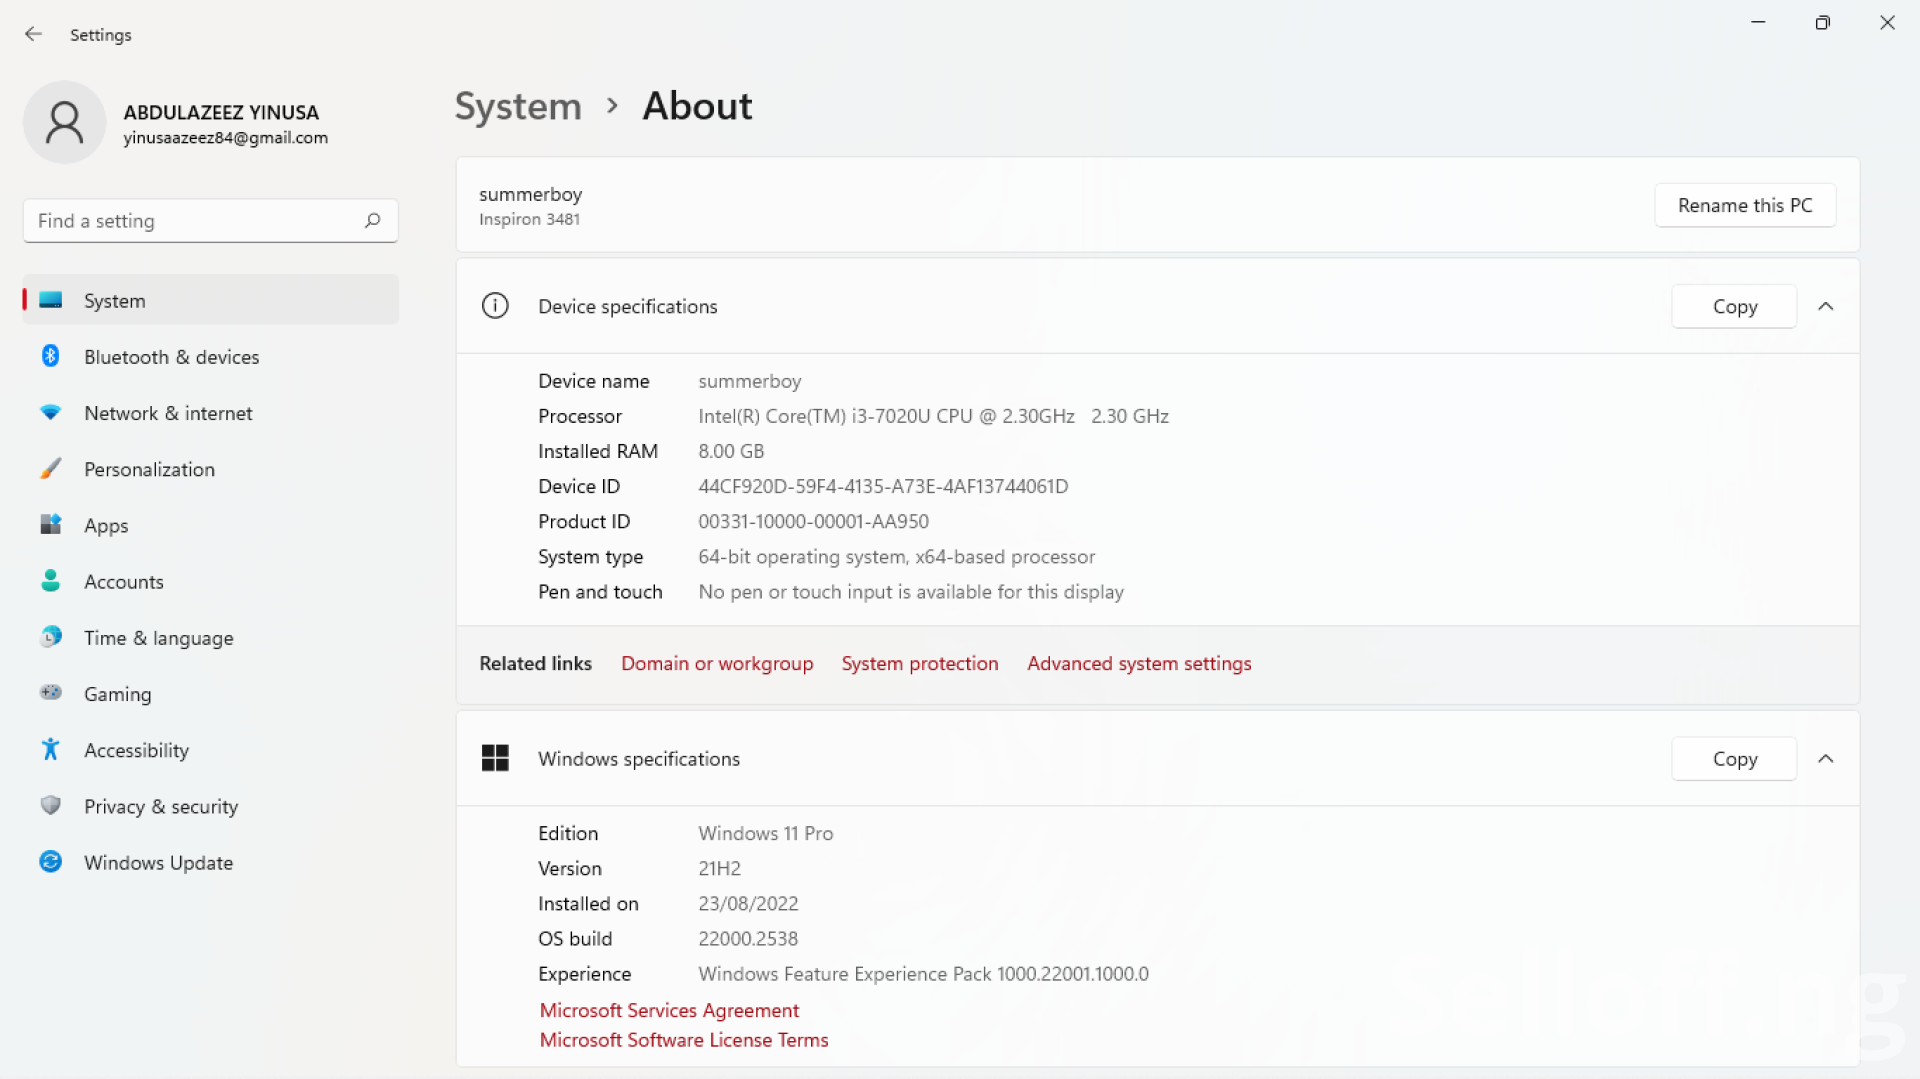Open Microsoft Services Agreement link

pos(669,1010)
